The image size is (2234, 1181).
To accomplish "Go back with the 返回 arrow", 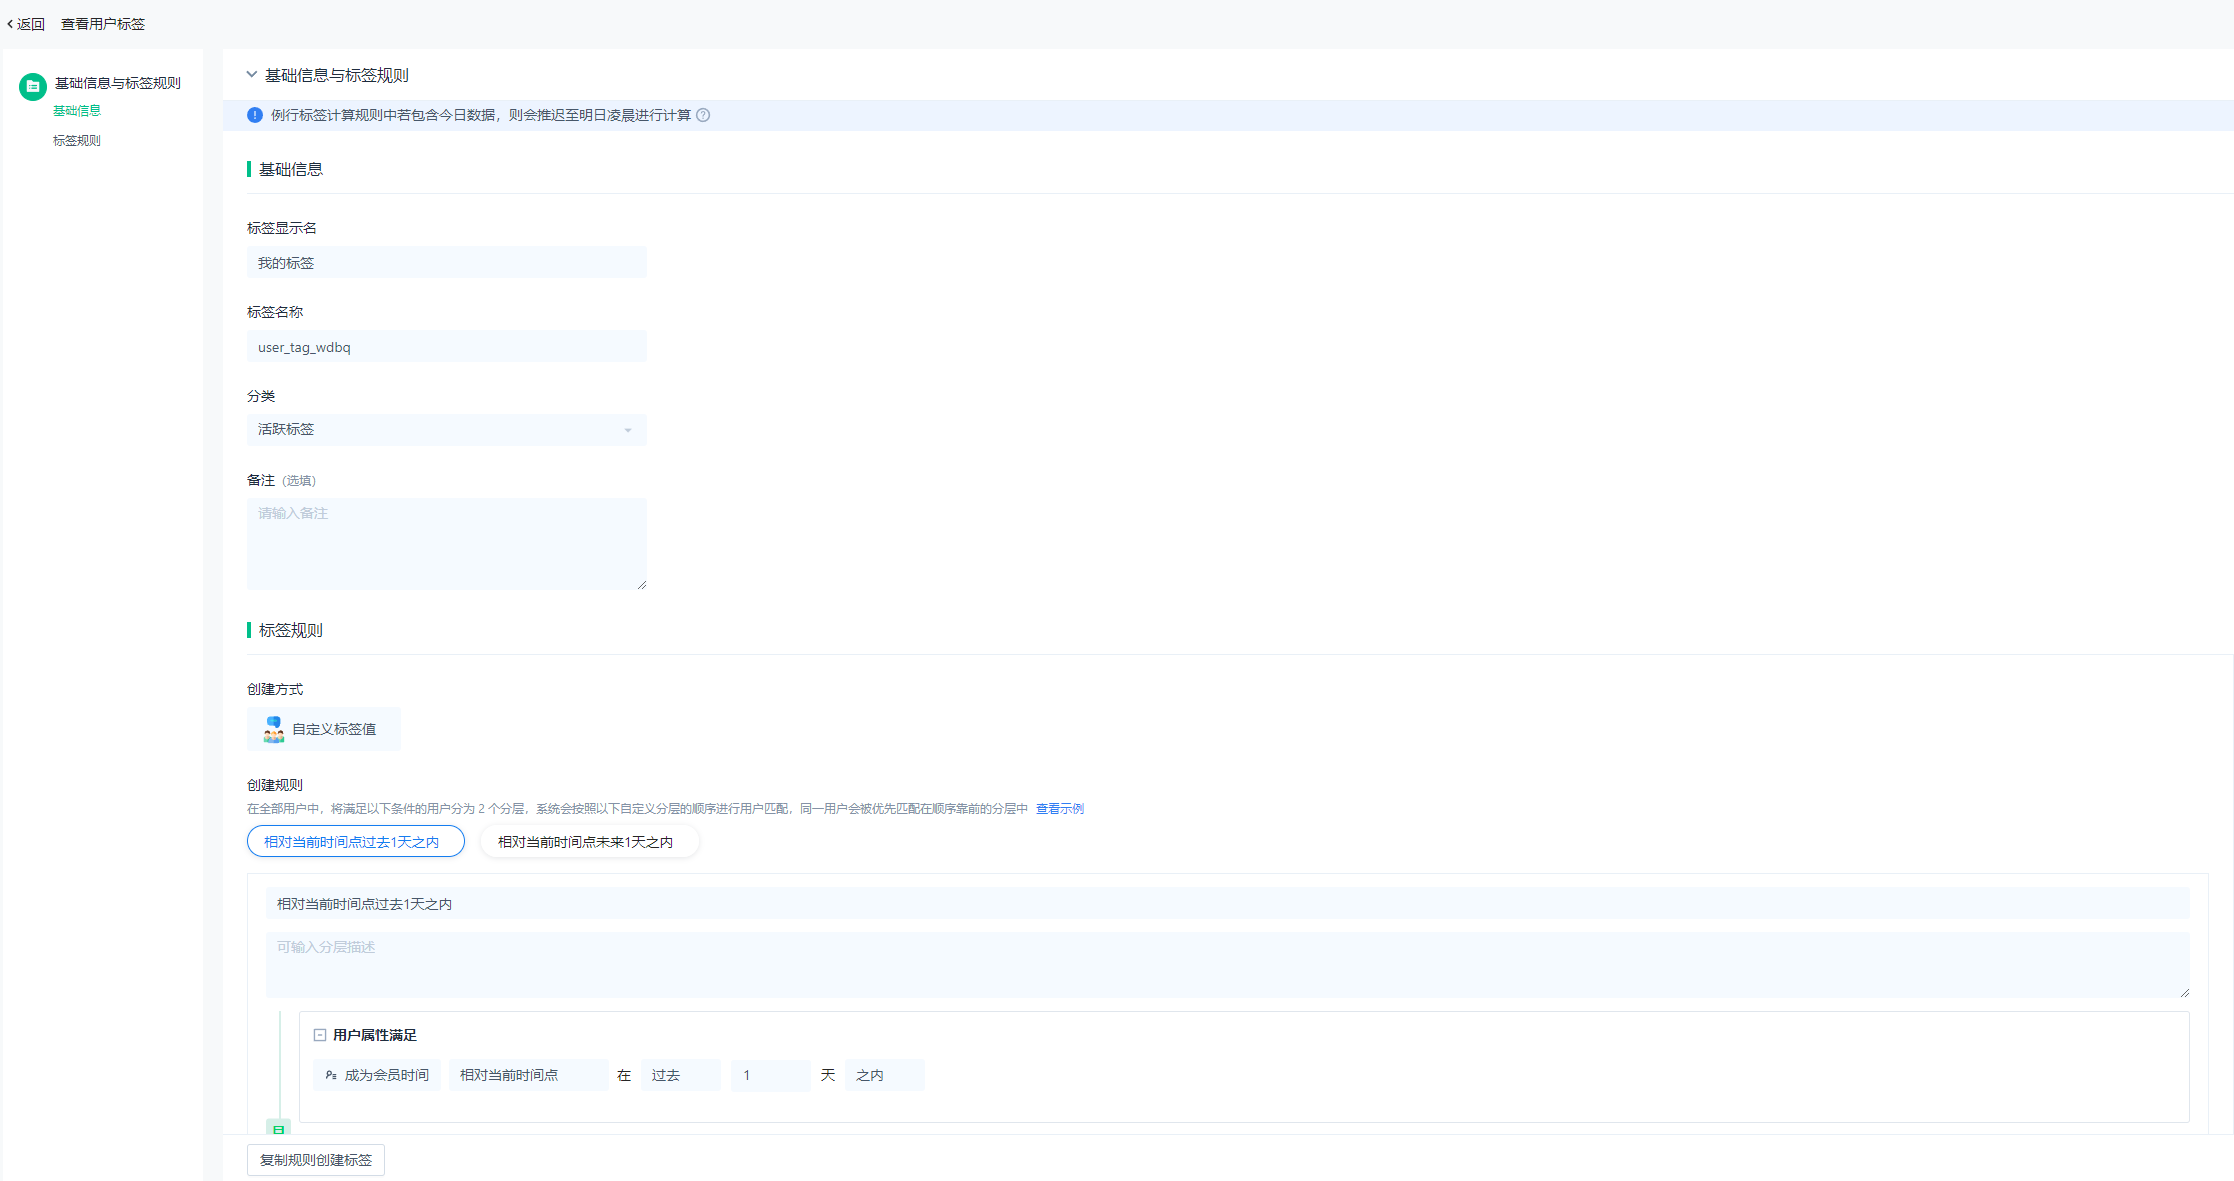I will tap(25, 24).
